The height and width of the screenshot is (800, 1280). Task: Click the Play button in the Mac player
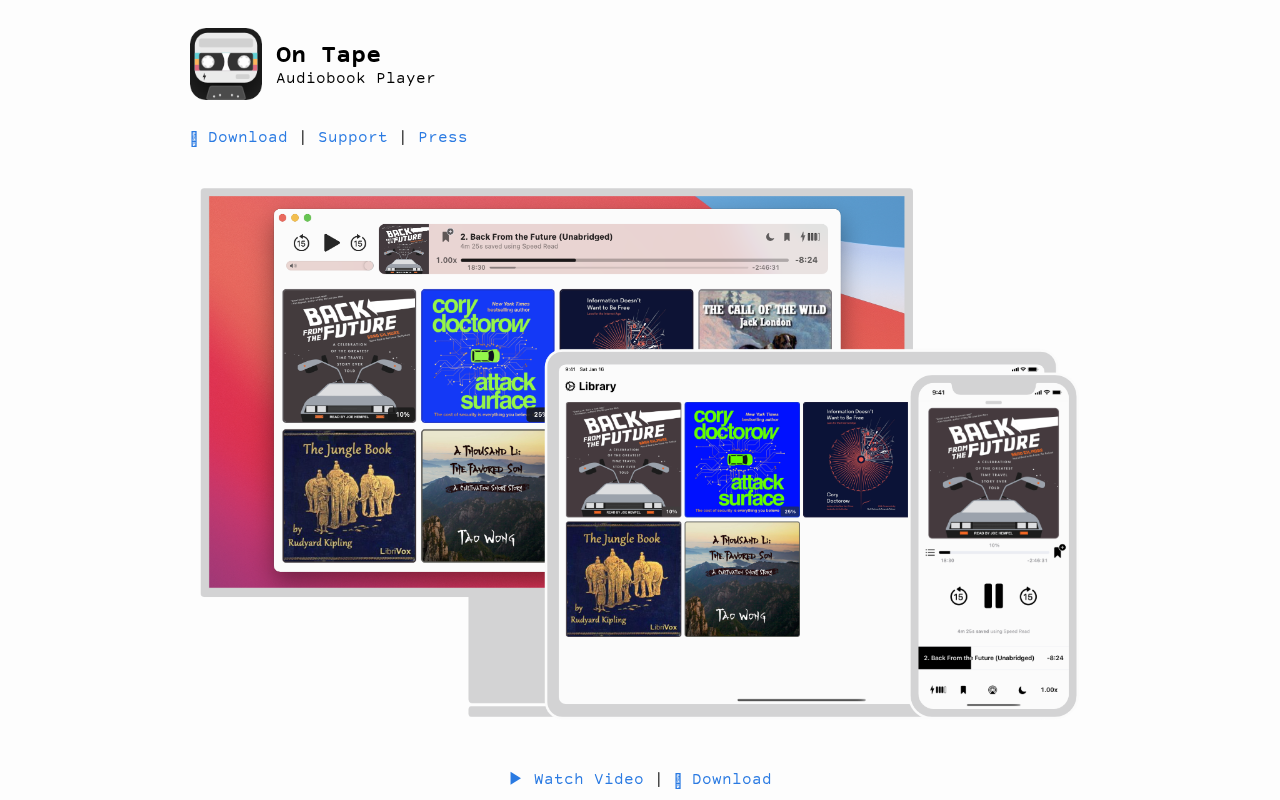coord(331,243)
